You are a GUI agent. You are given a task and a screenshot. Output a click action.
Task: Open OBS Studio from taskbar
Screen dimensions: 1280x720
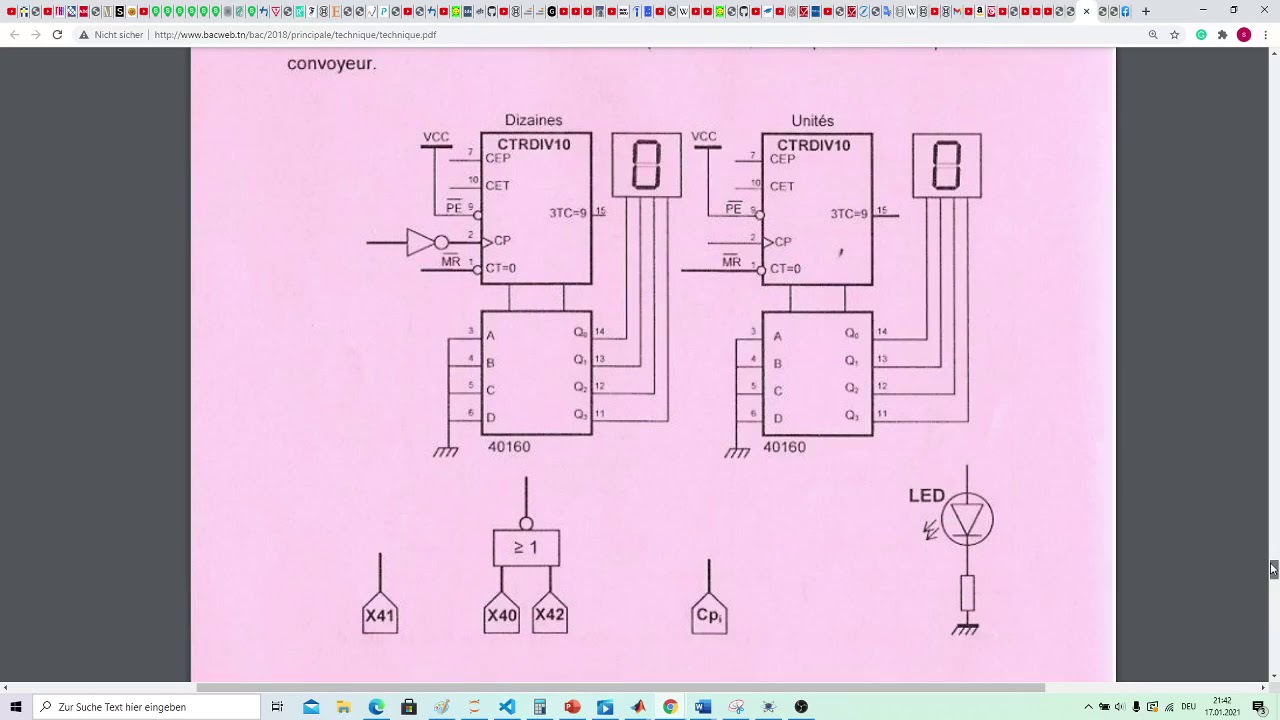click(x=801, y=707)
